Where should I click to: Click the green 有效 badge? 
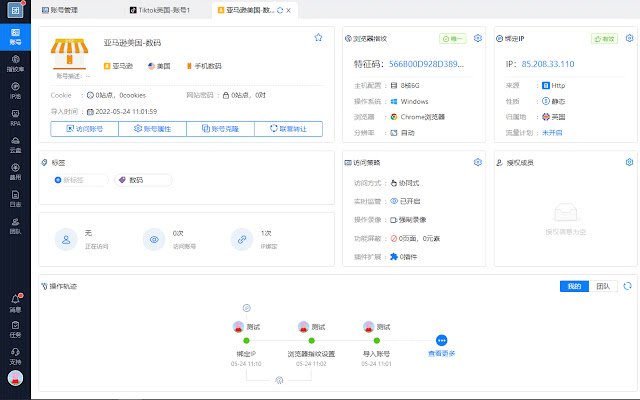click(x=604, y=39)
